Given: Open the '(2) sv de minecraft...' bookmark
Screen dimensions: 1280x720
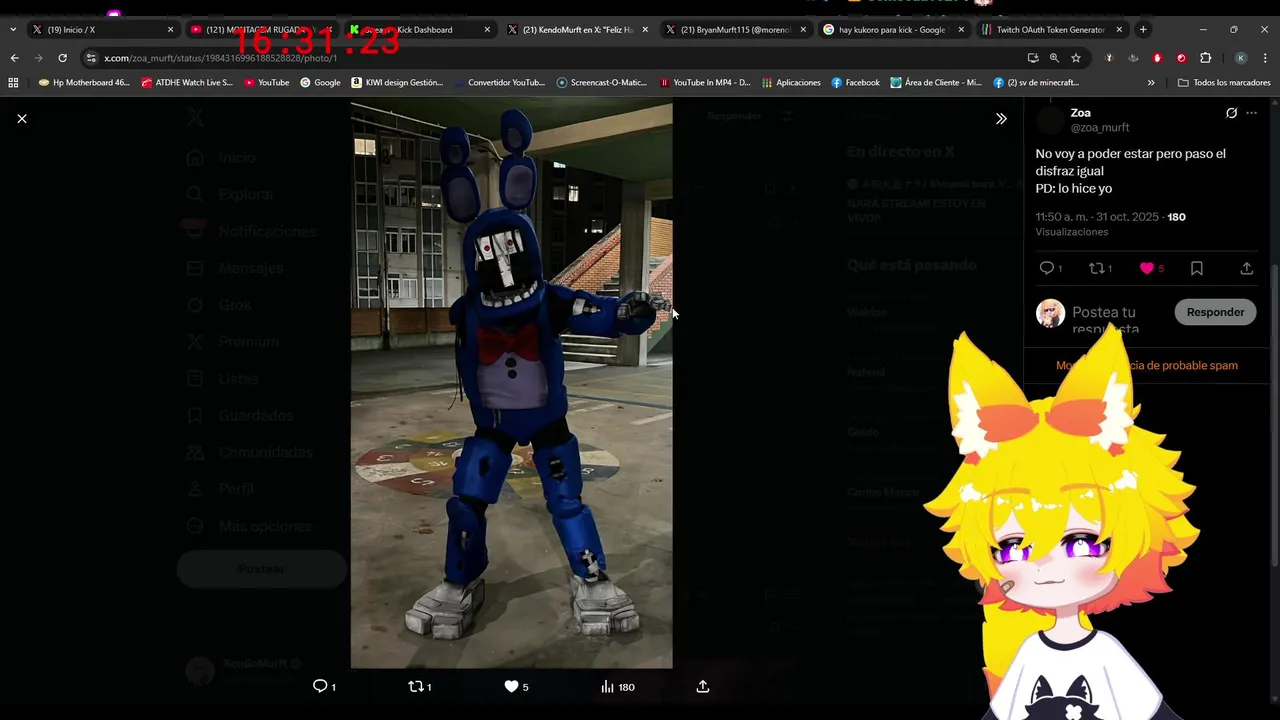Looking at the screenshot, I should click(1036, 83).
